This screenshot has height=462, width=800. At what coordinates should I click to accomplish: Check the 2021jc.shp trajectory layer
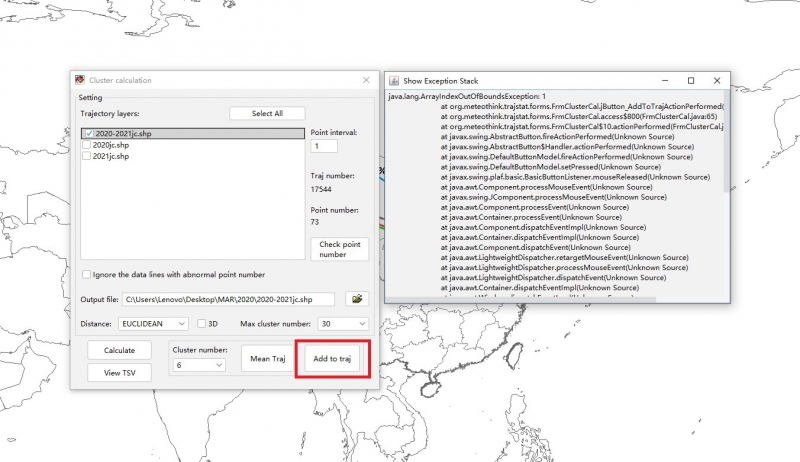(87, 156)
